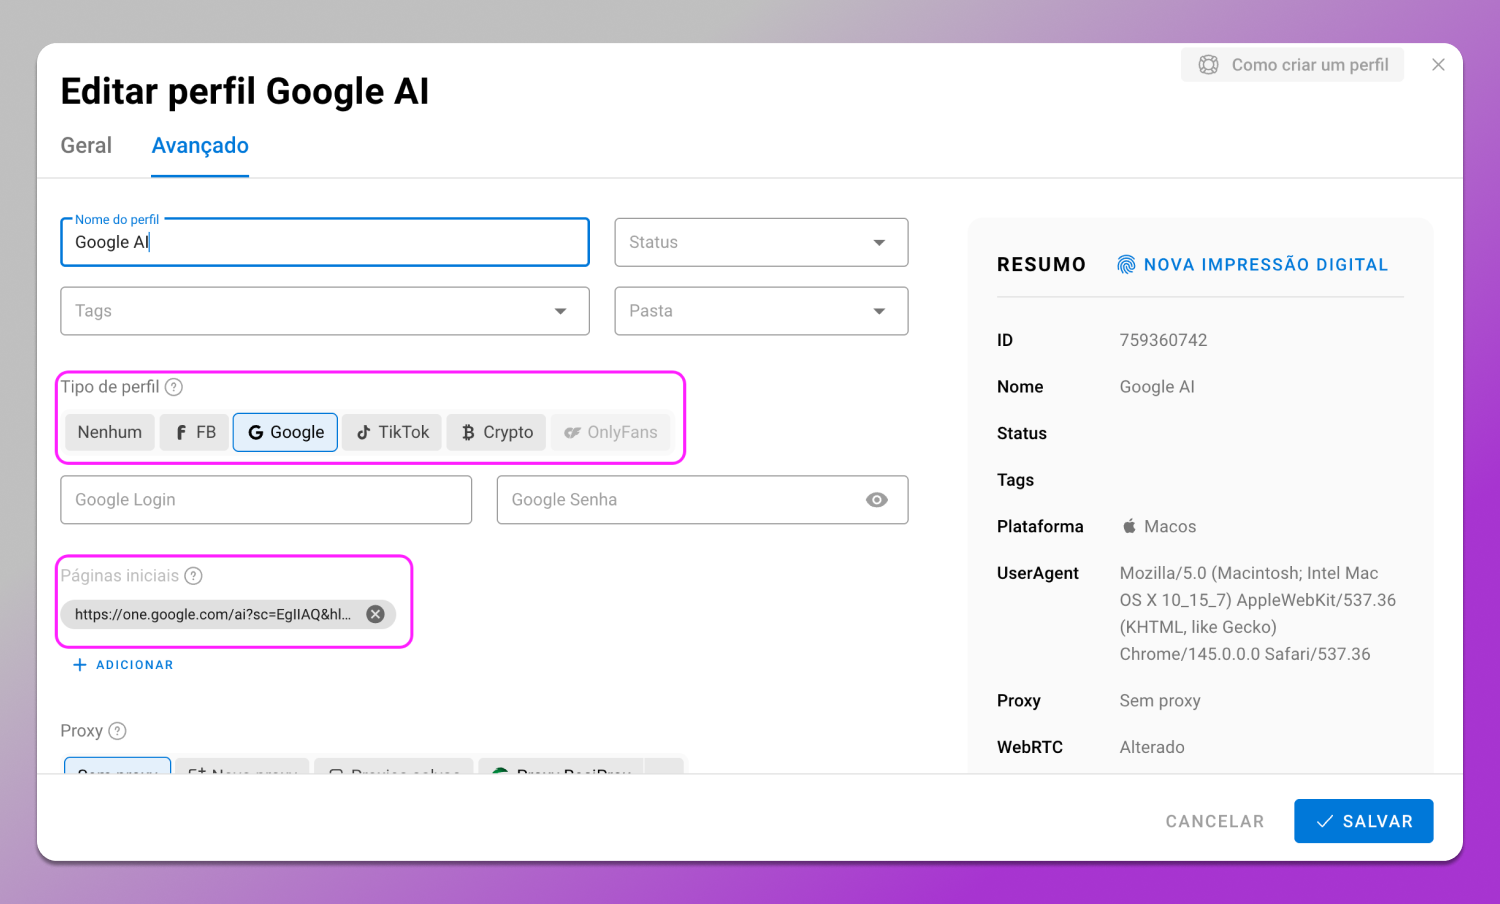Click the fingerprint Nova Impressão Digital icon
1500x904 pixels.
tap(1126, 265)
